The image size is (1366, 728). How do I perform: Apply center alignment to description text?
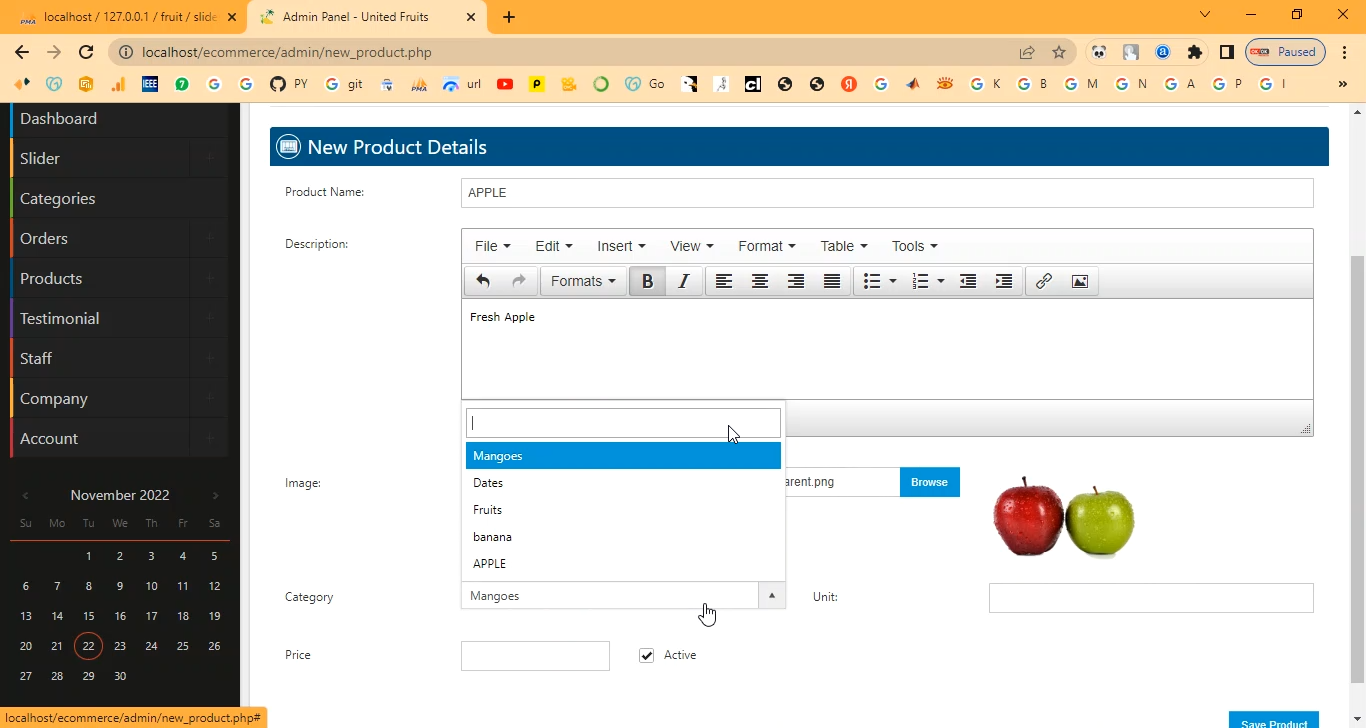[760, 282]
